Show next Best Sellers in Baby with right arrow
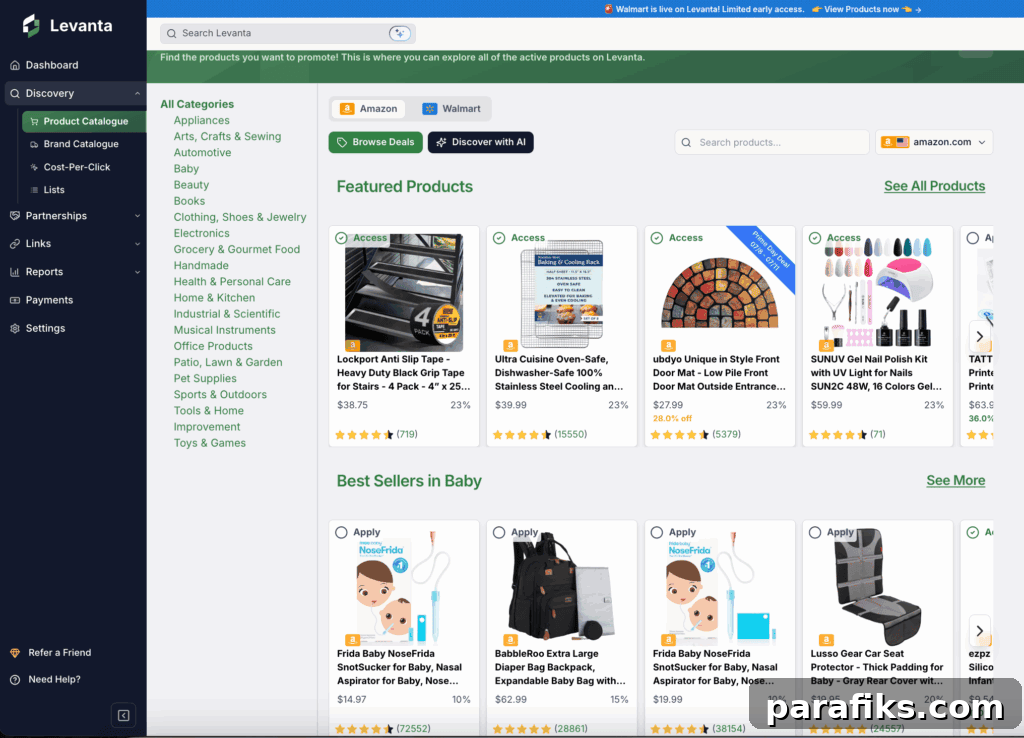 (980, 630)
